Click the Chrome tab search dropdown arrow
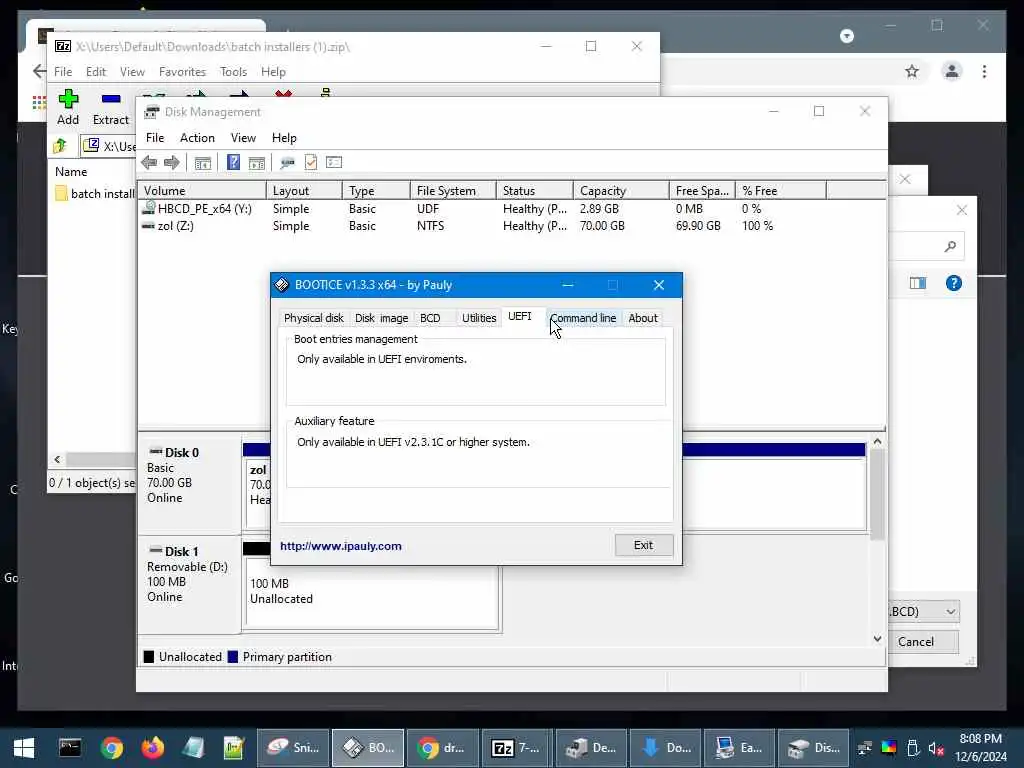Viewport: 1024px width, 768px height. [846, 36]
